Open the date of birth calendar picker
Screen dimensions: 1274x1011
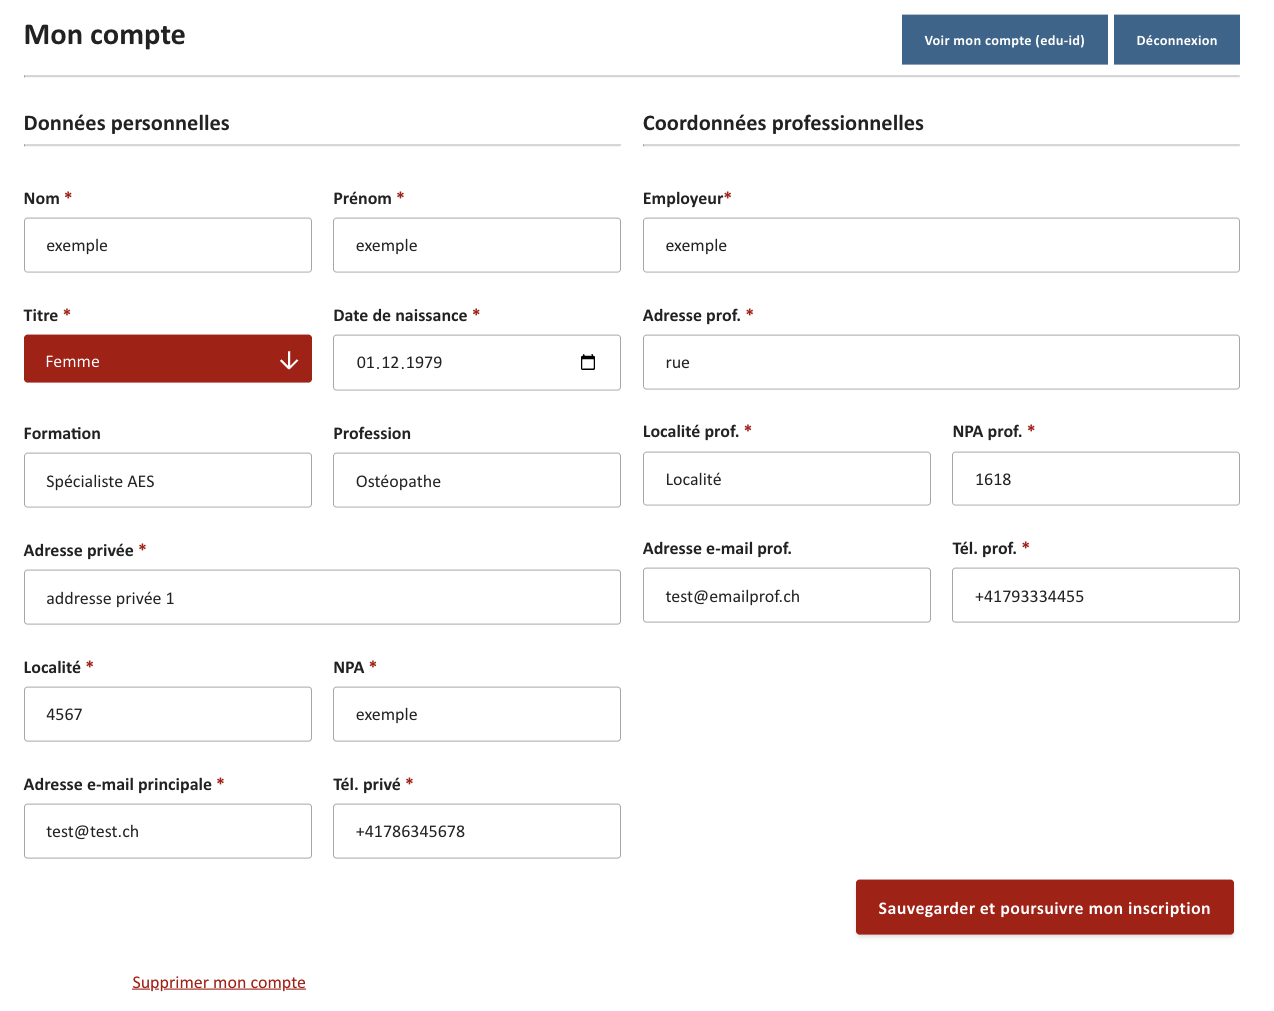588,362
